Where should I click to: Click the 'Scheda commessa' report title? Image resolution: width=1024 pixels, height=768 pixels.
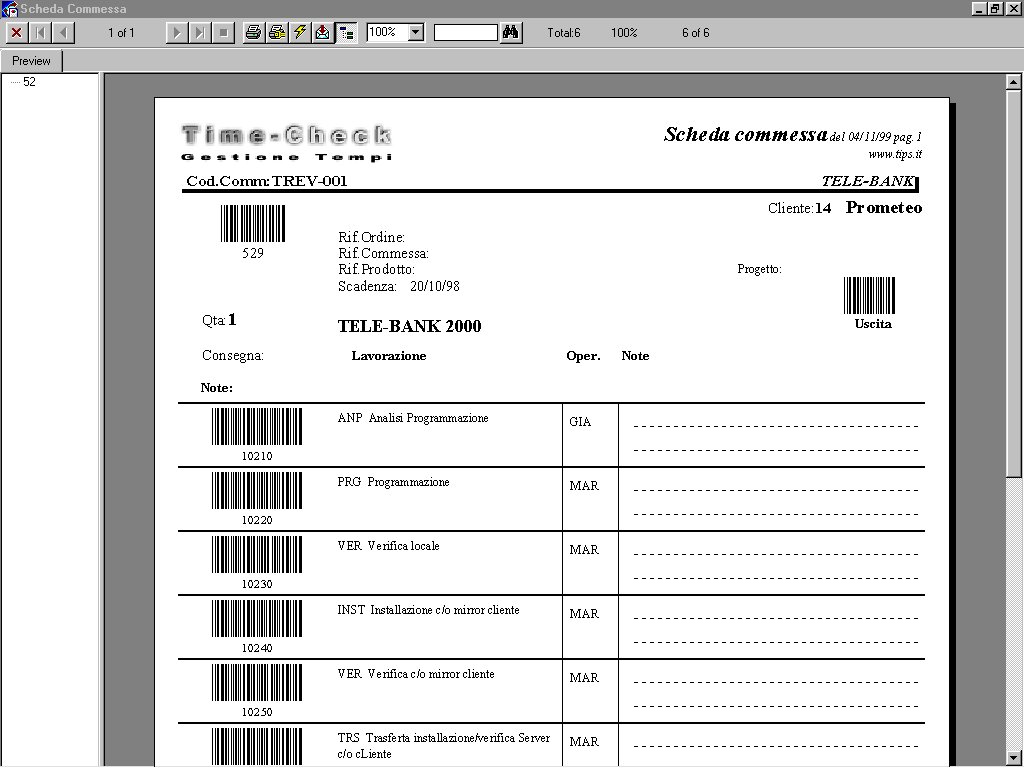(x=746, y=135)
